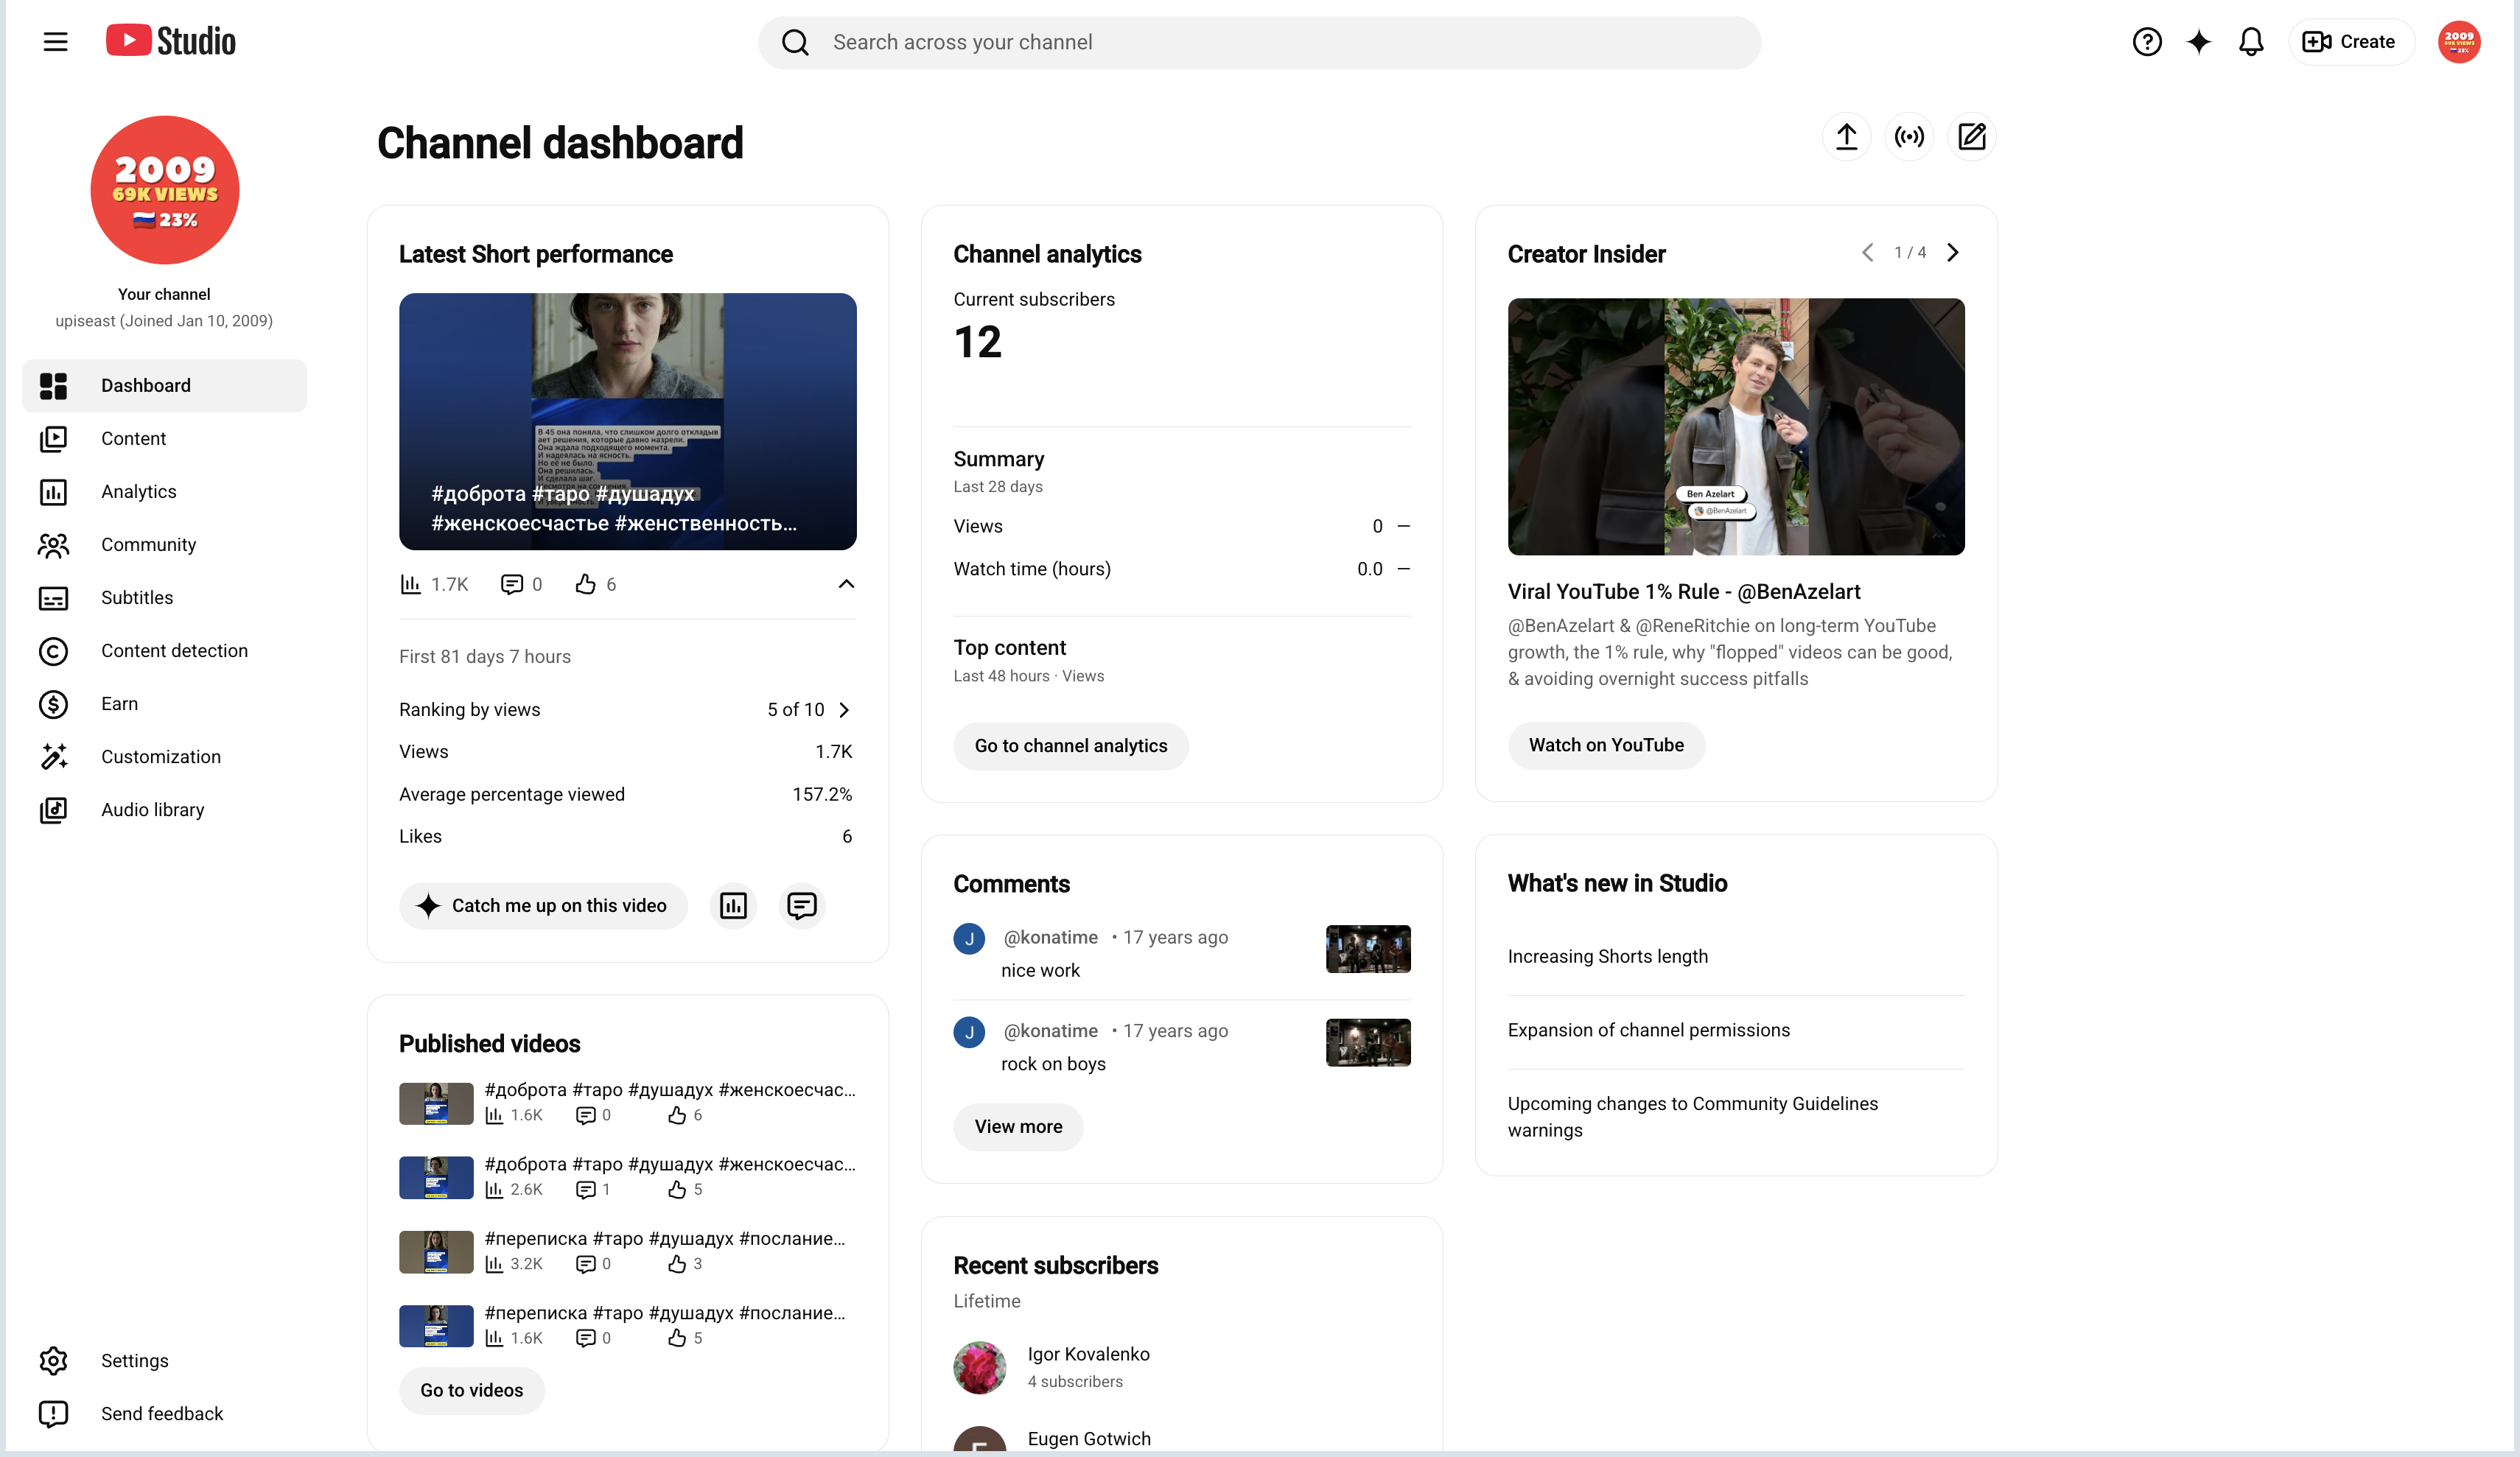The width and height of the screenshot is (2520, 1457).
Task: Click the upload videos arrow icon
Action: 1846,137
